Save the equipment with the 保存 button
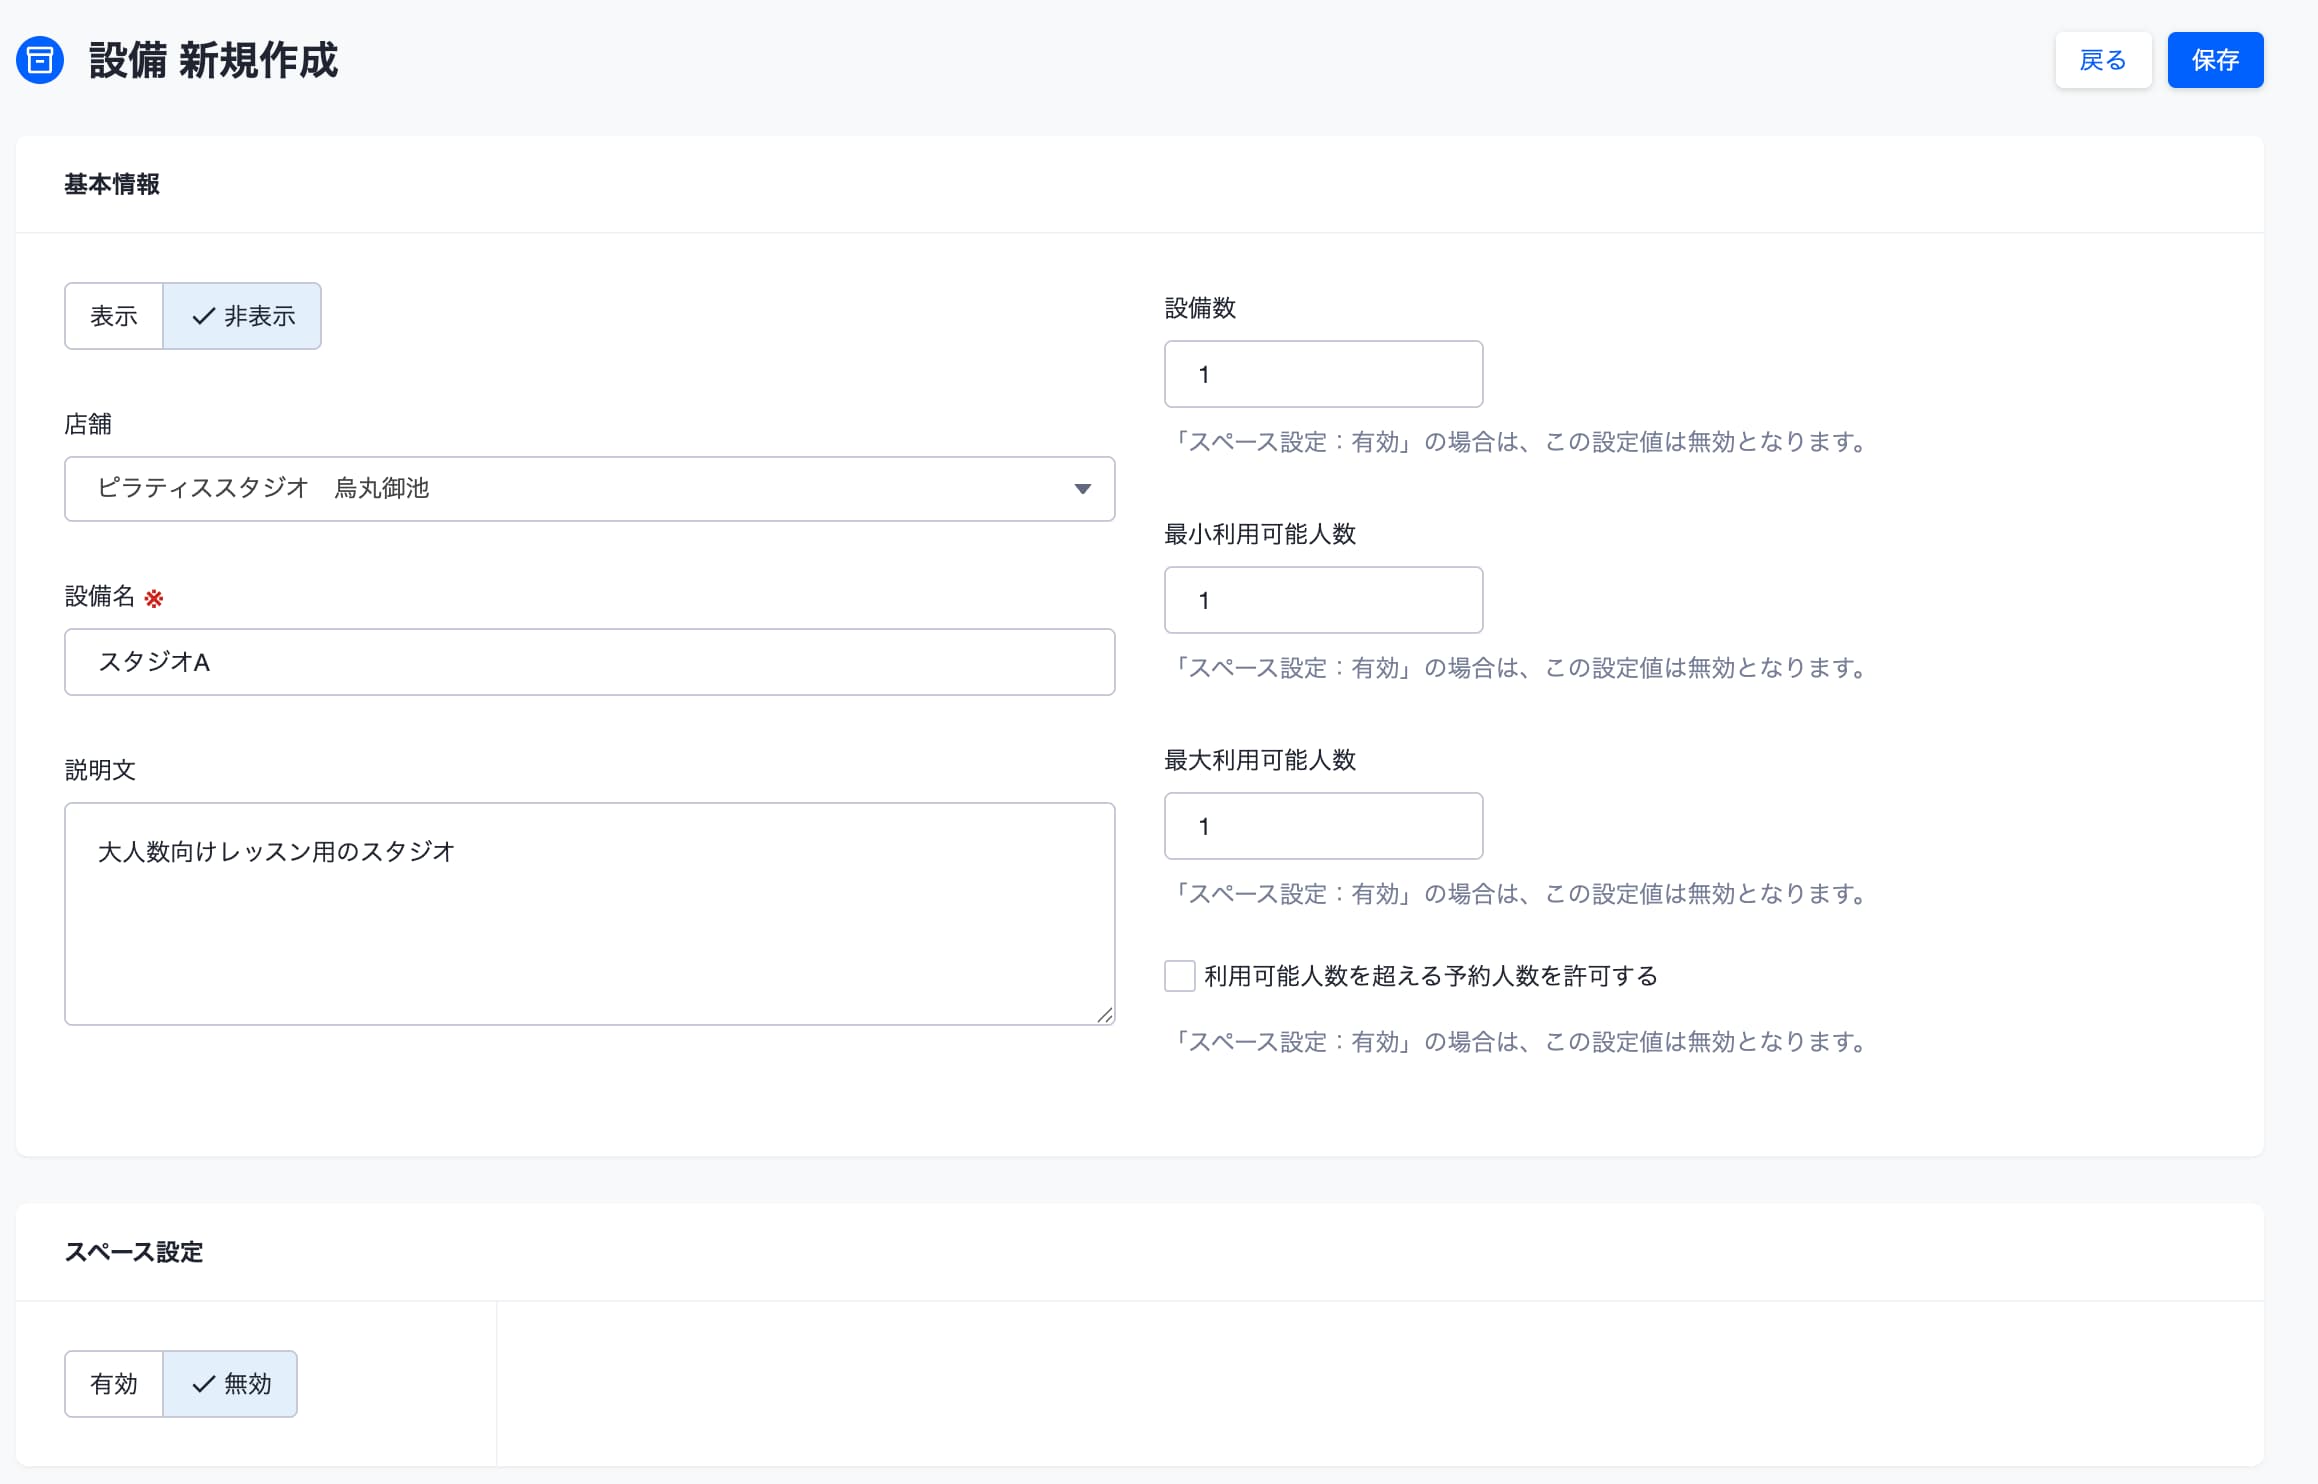Screen dimensions: 2318x1484 point(2215,60)
